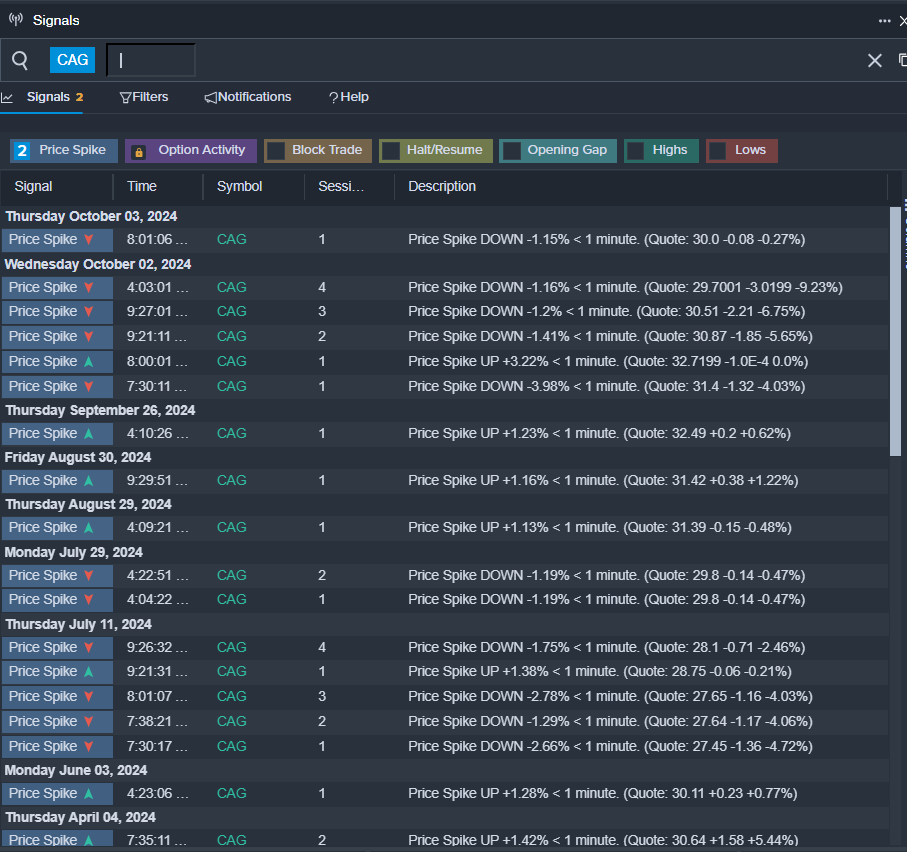Click the up arrow in 4:09:21 row
The height and width of the screenshot is (852, 907).
89,528
